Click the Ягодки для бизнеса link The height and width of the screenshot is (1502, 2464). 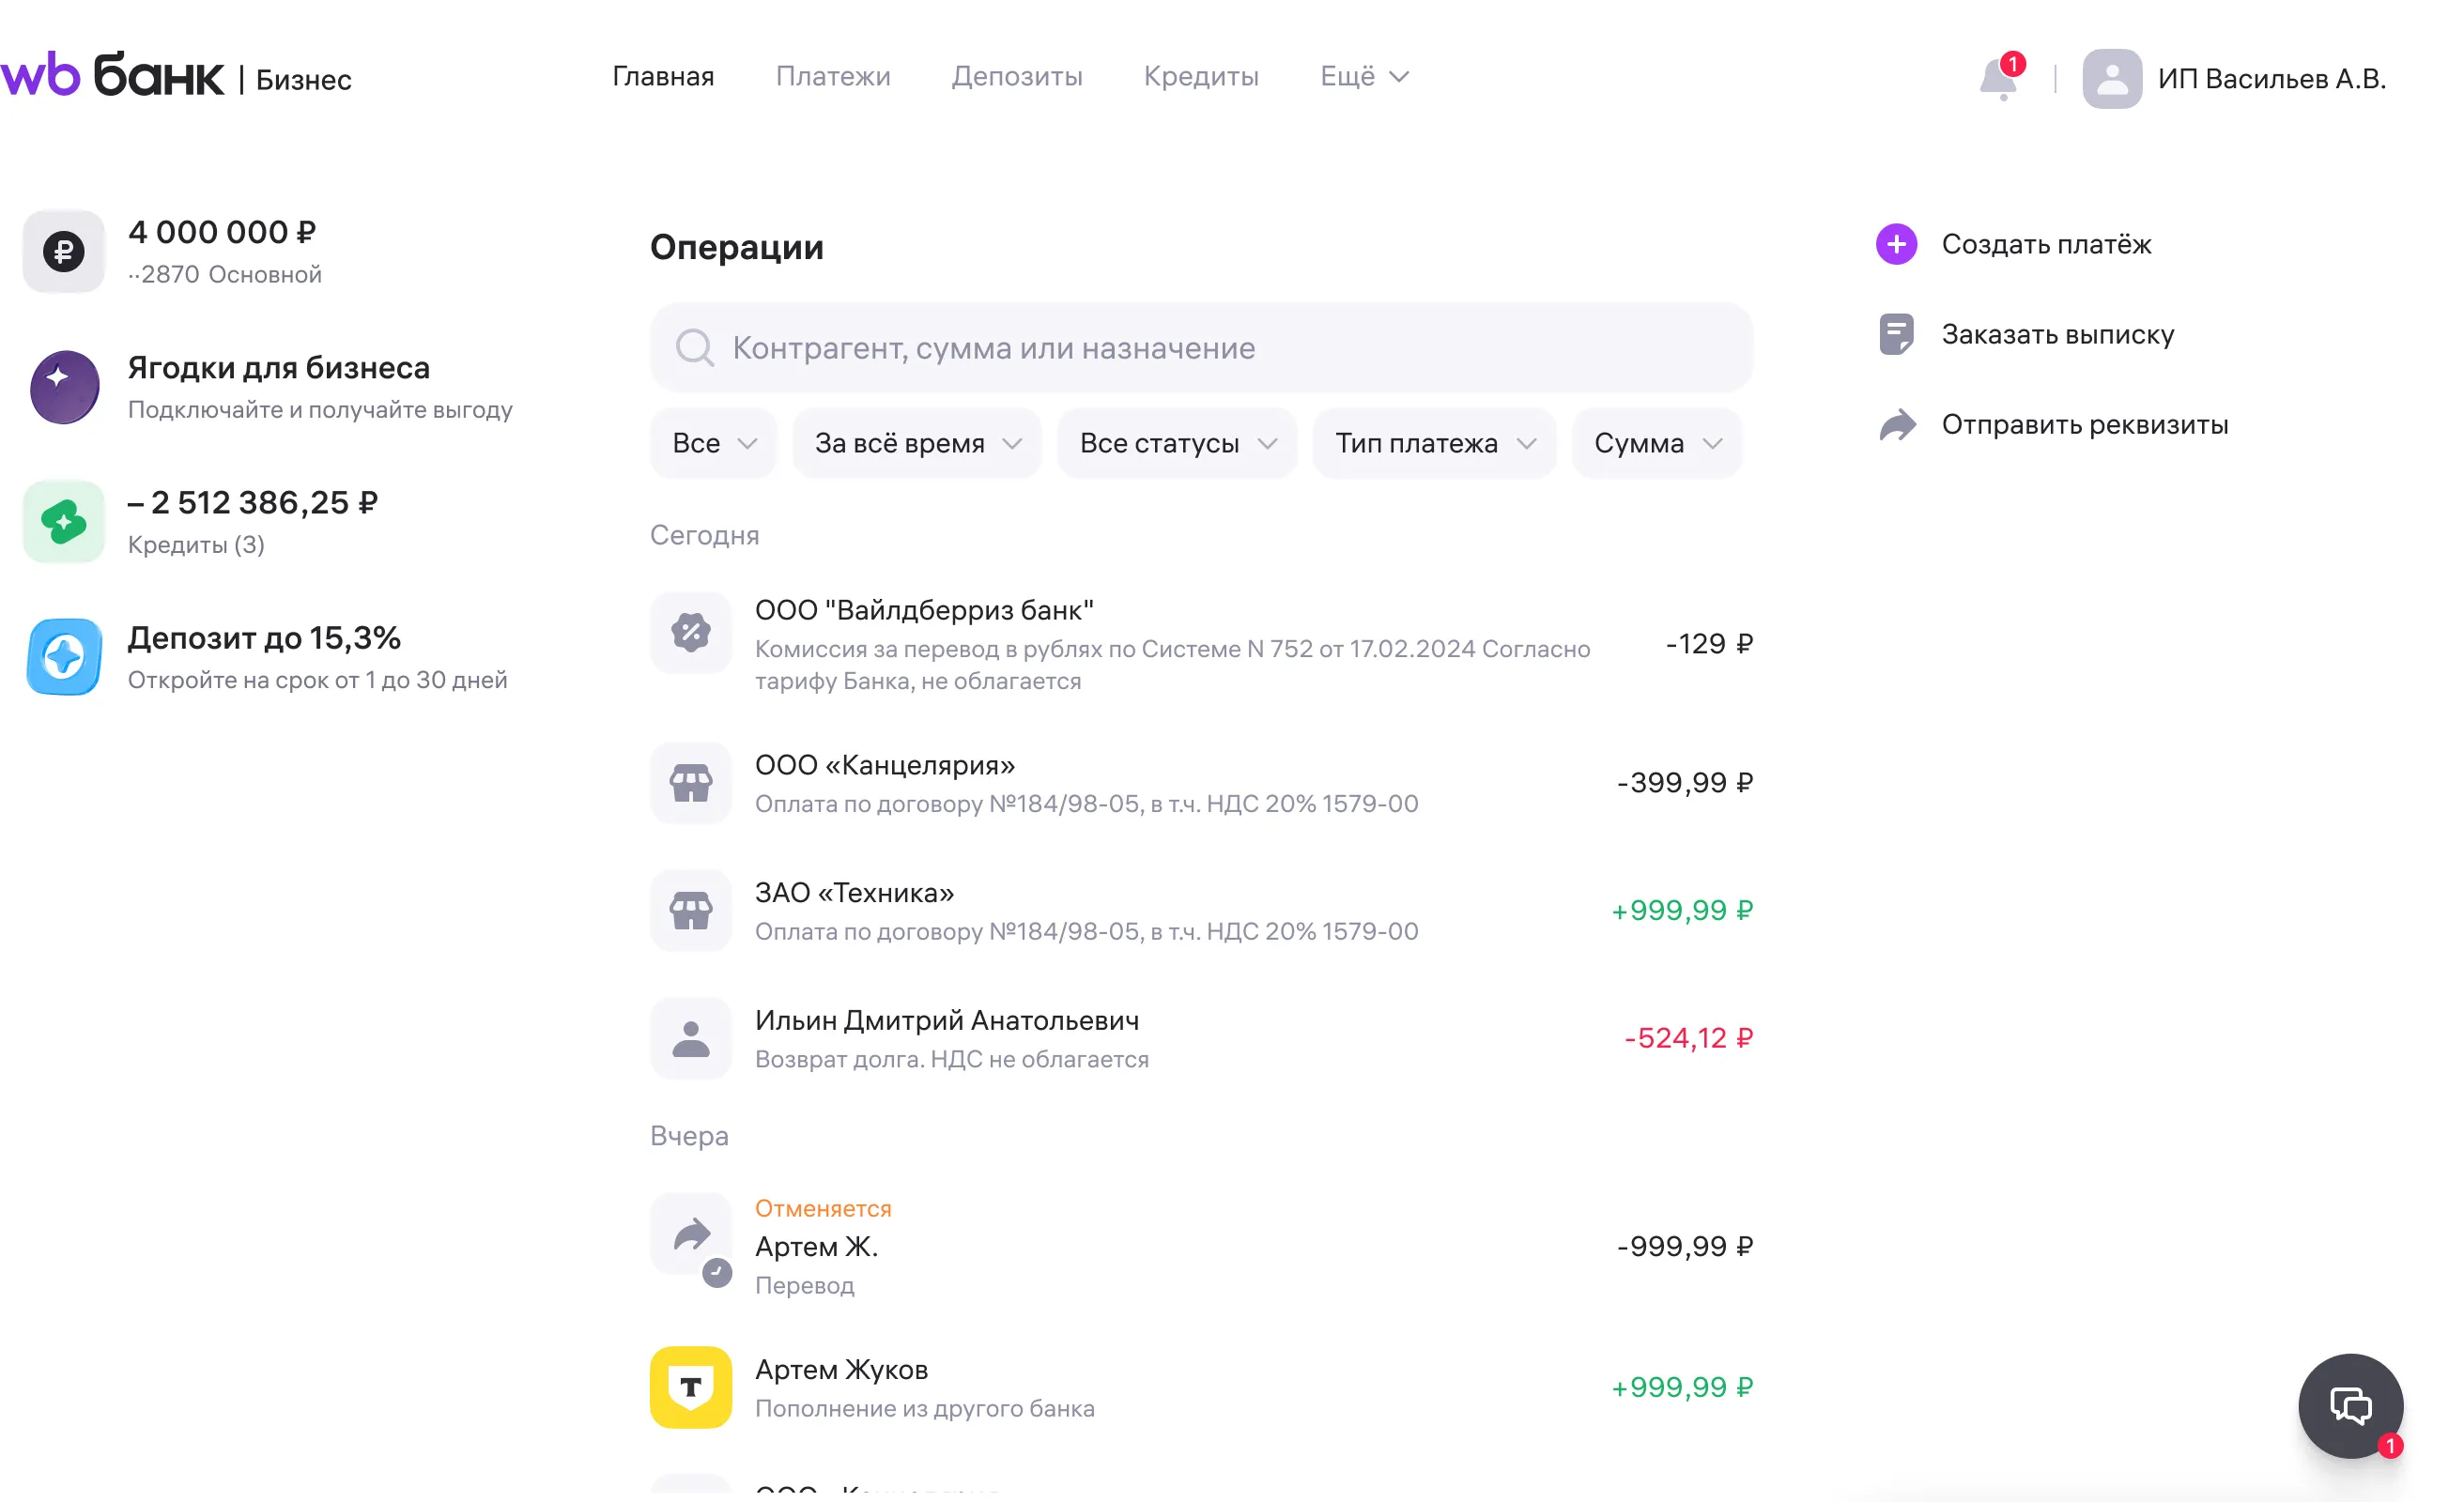[x=279, y=368]
